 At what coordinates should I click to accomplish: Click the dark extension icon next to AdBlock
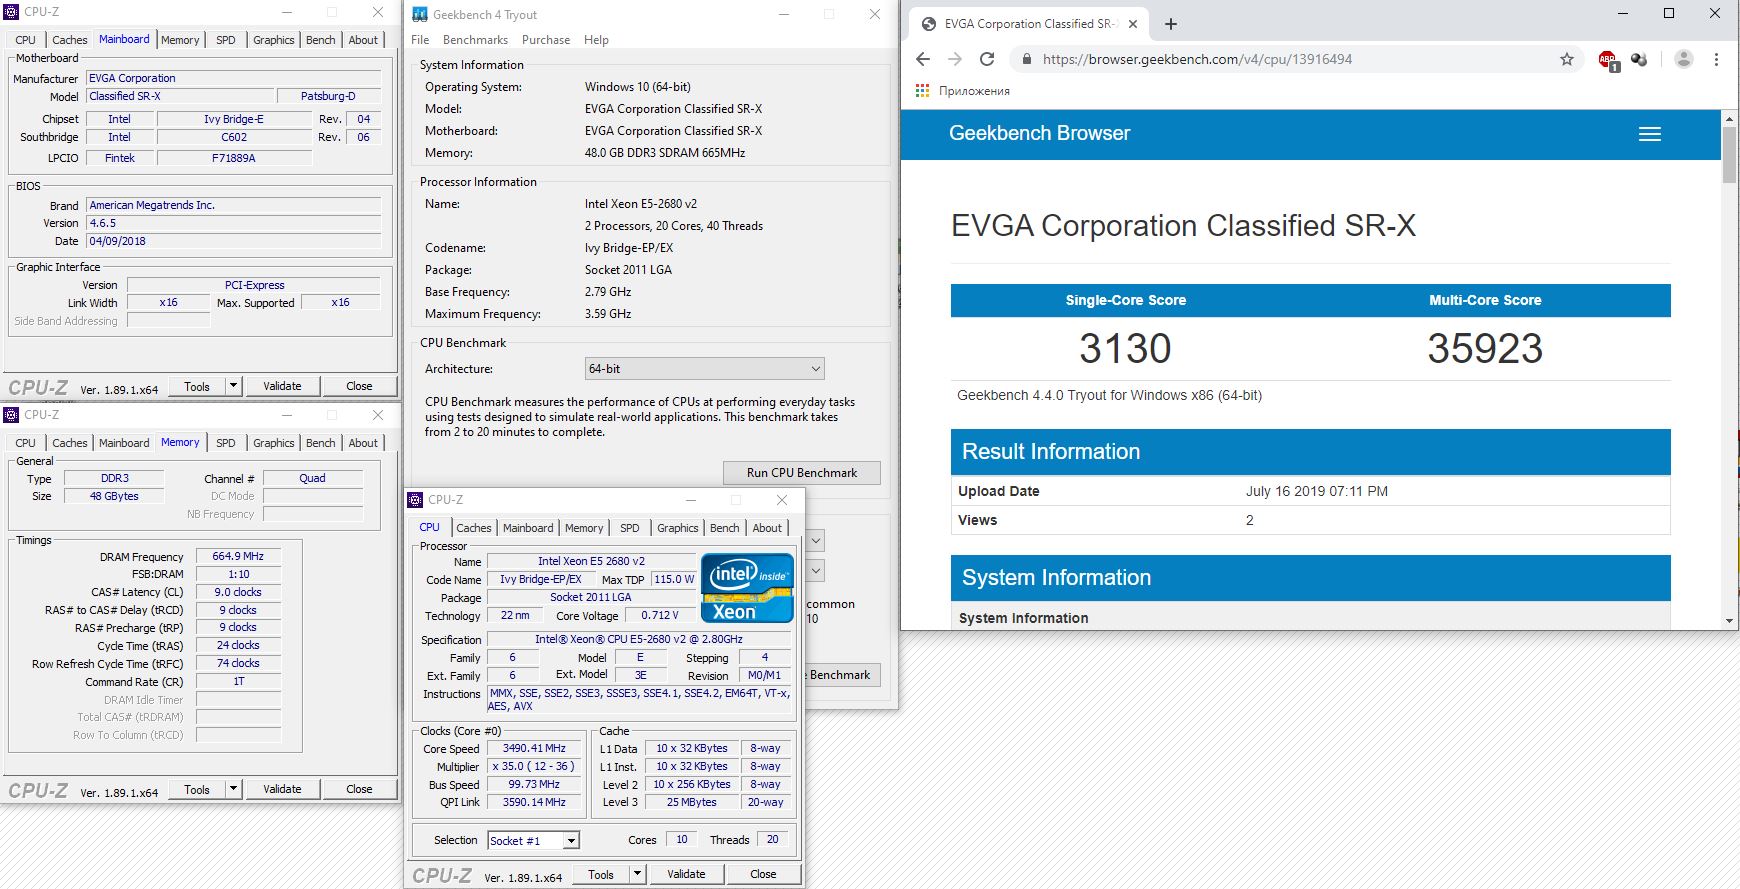(x=1639, y=59)
